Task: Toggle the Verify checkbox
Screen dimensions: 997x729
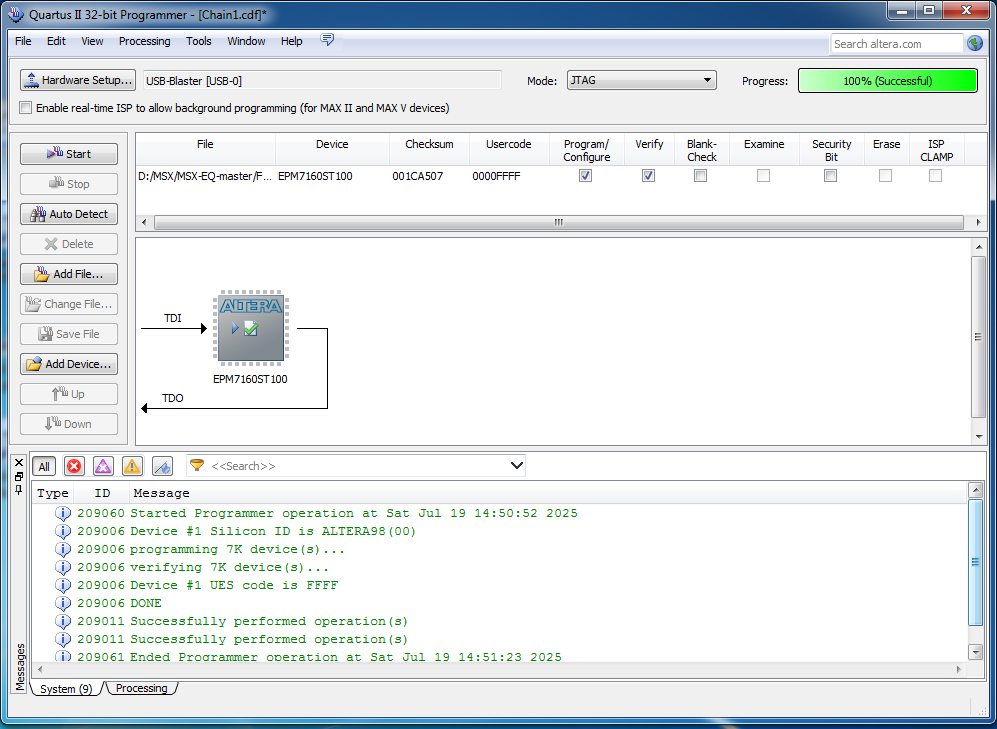Action: point(648,175)
